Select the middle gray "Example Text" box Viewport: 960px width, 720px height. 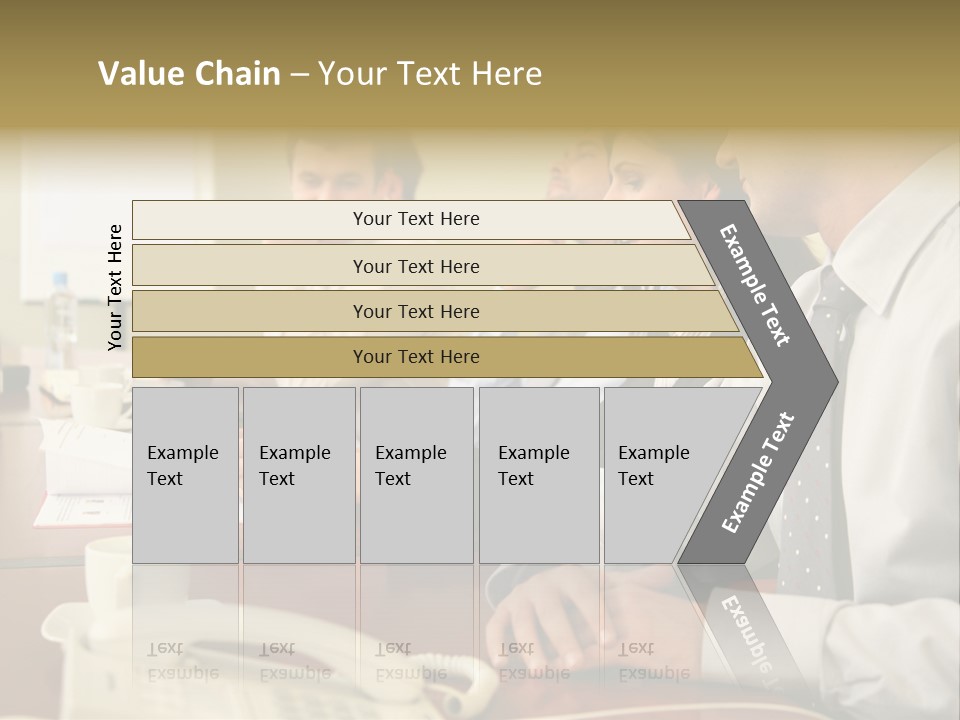tap(416, 475)
